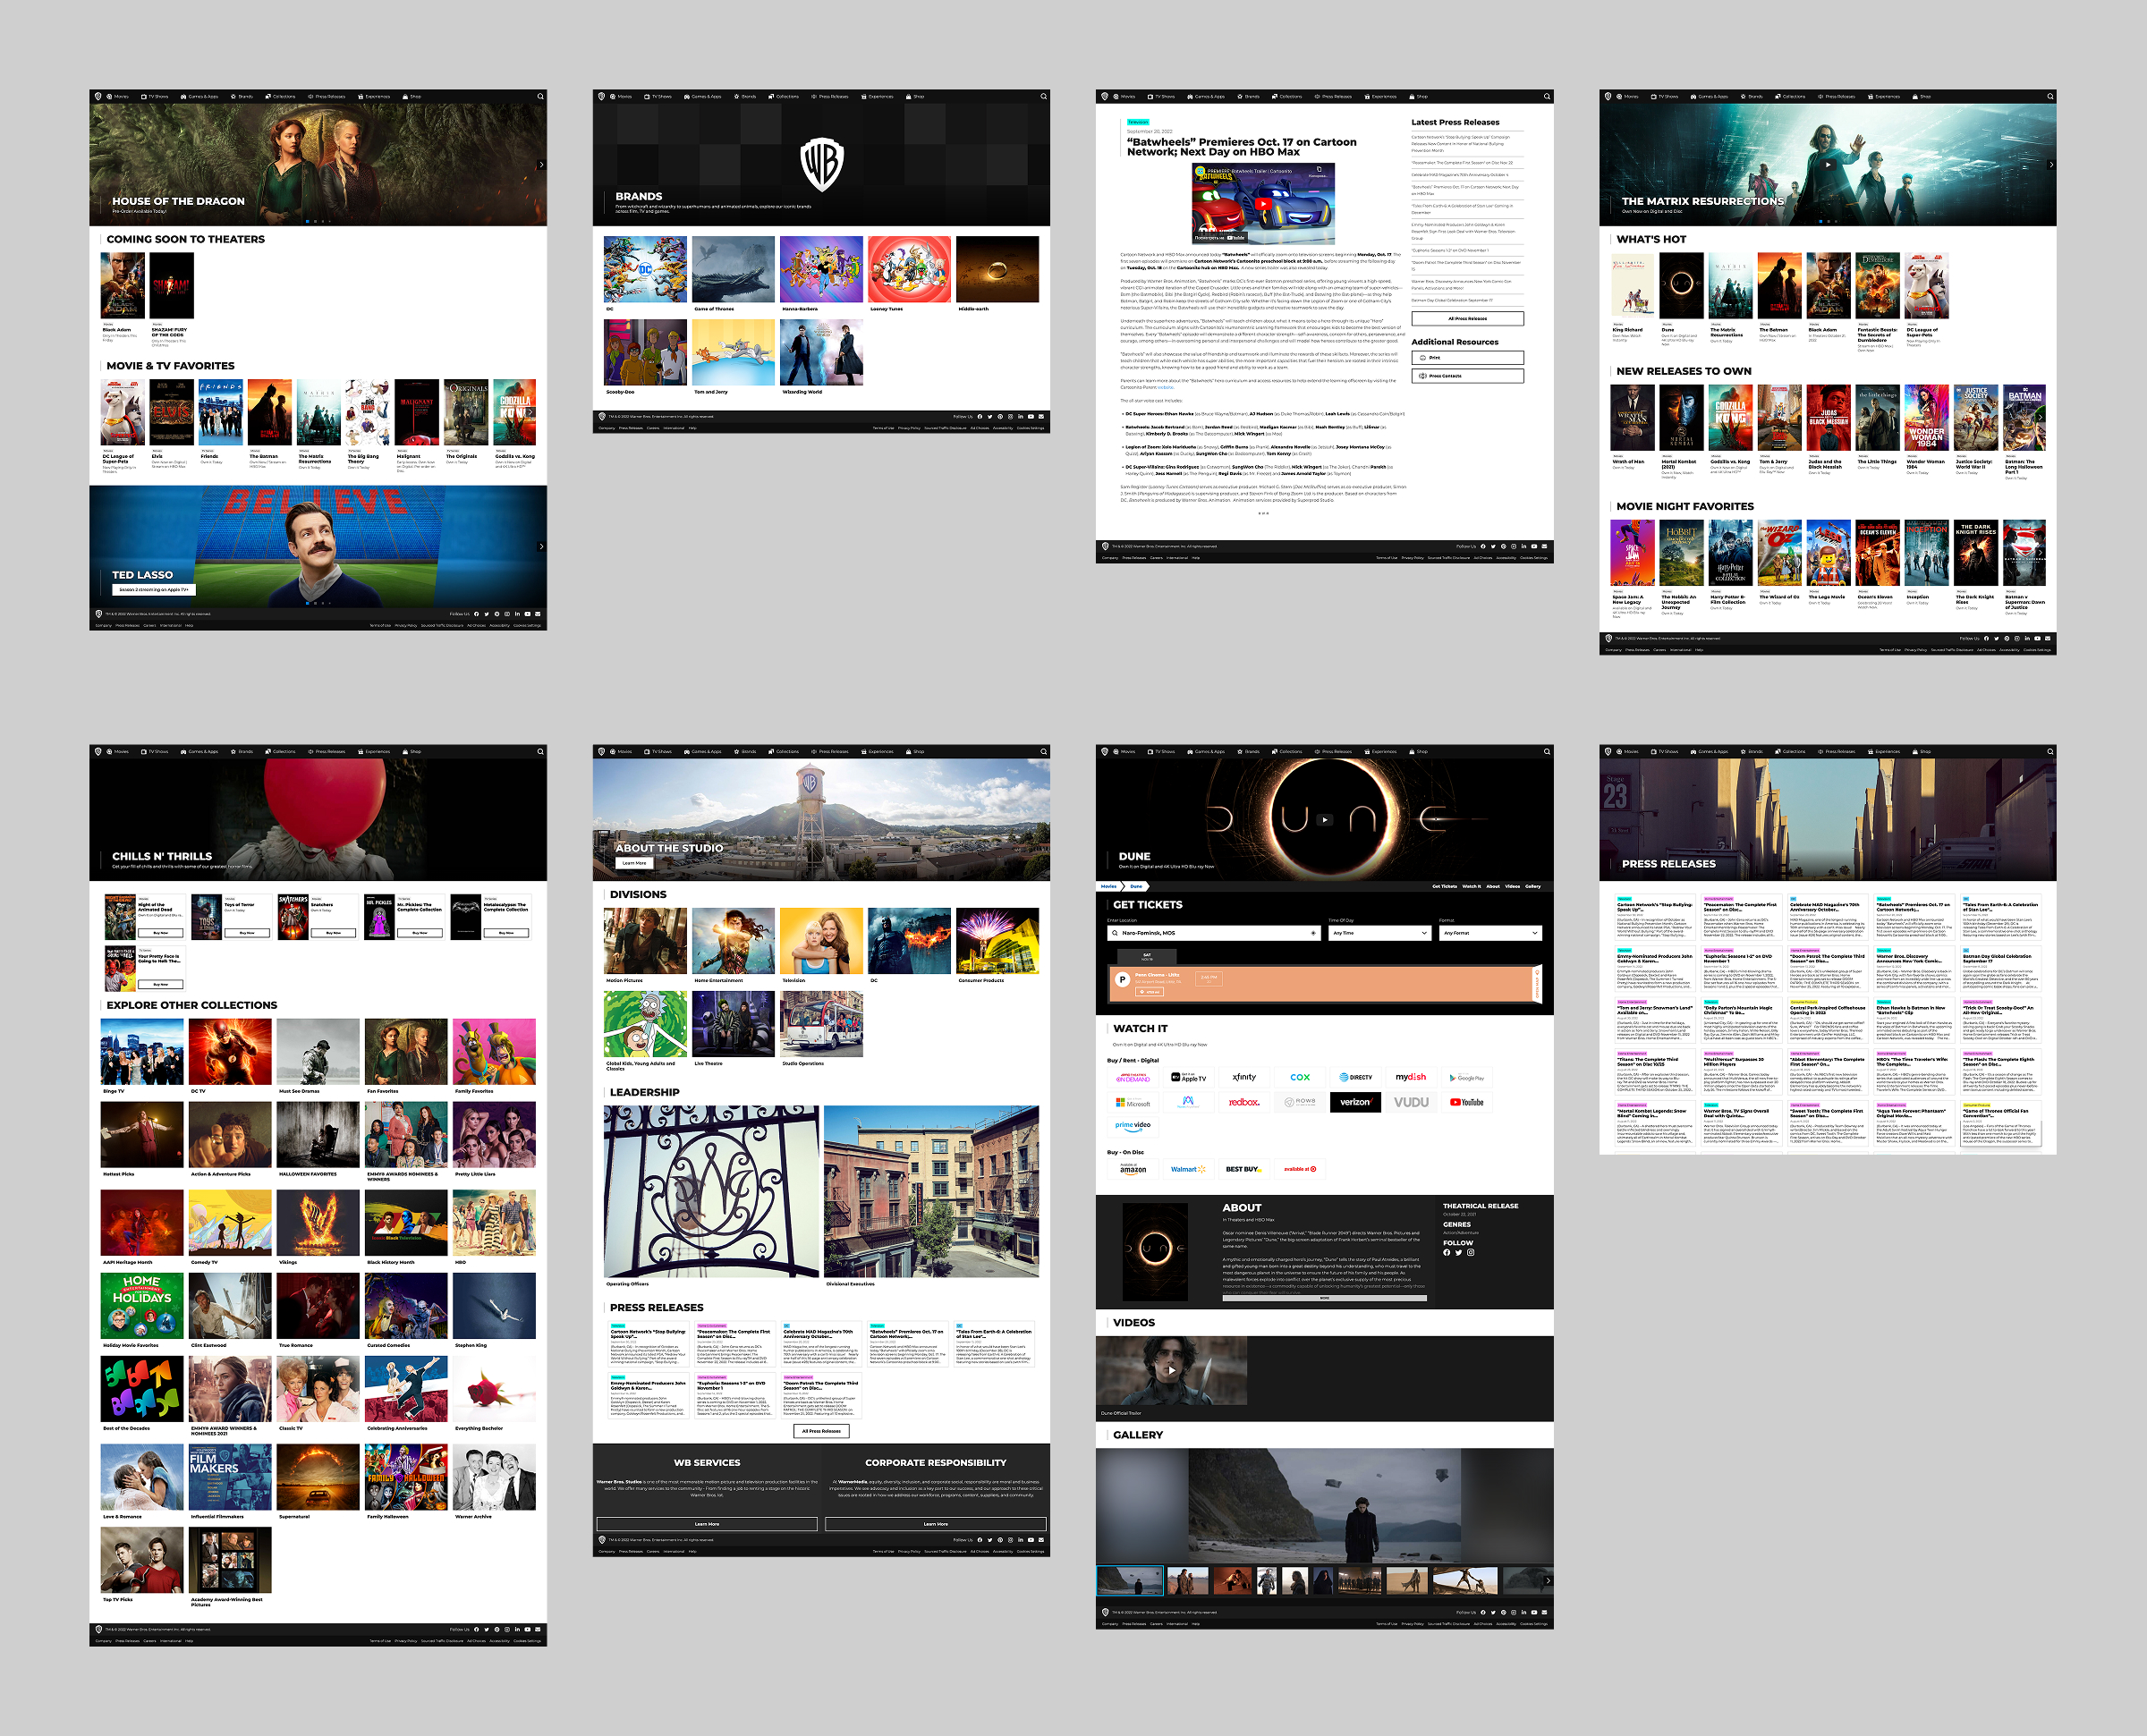Click the verizon retailer logo
The height and width of the screenshot is (1736, 2147).
[x=1355, y=1102]
